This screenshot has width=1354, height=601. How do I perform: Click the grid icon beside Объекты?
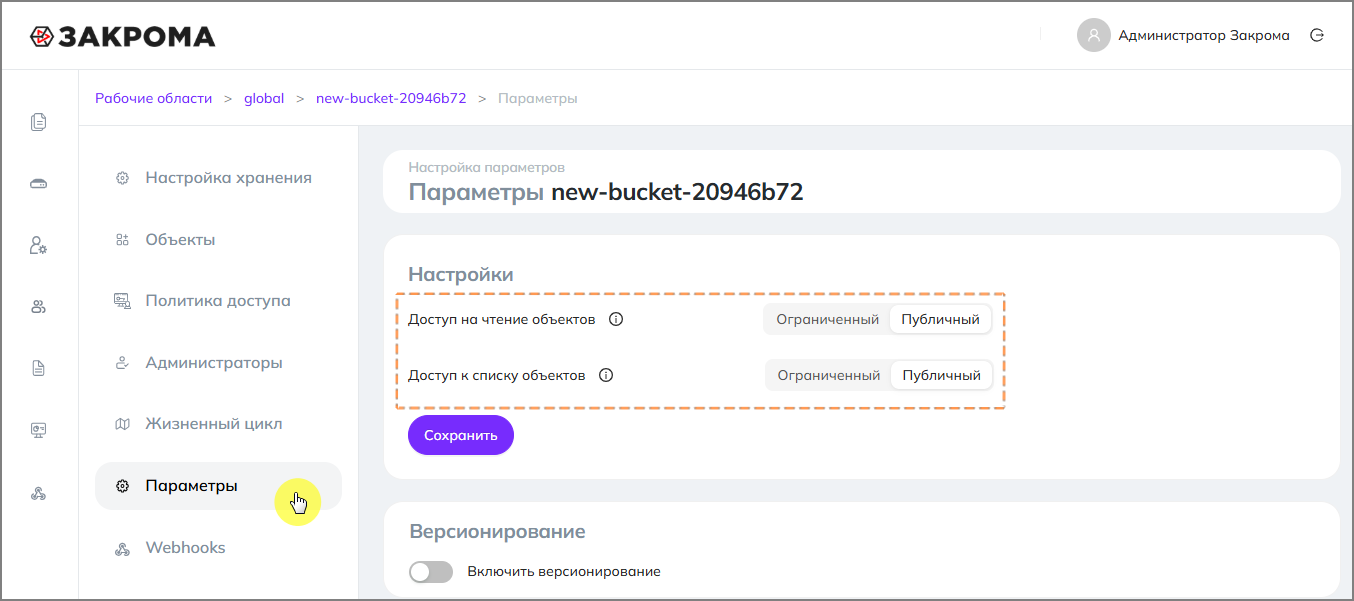pos(122,240)
